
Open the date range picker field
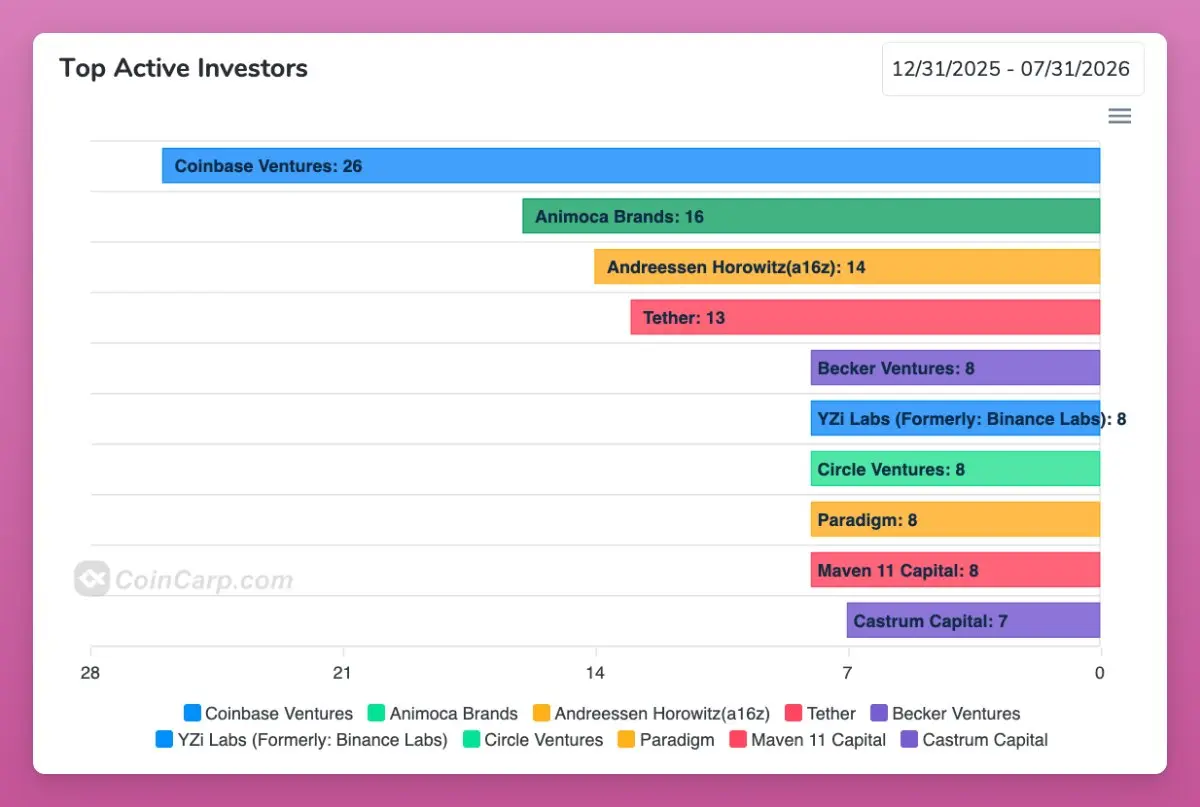point(1013,69)
